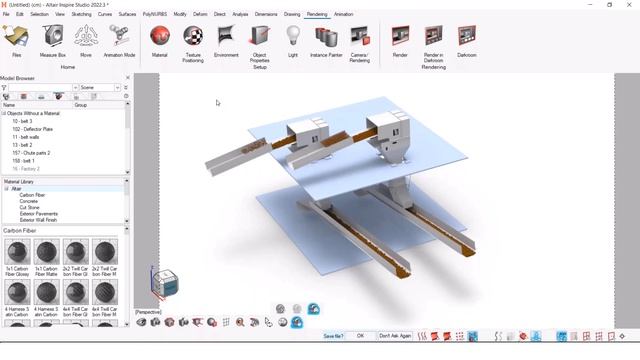This screenshot has width=640, height=360.
Task: Click the diamond icon ending the status bar
Action: [622, 336]
